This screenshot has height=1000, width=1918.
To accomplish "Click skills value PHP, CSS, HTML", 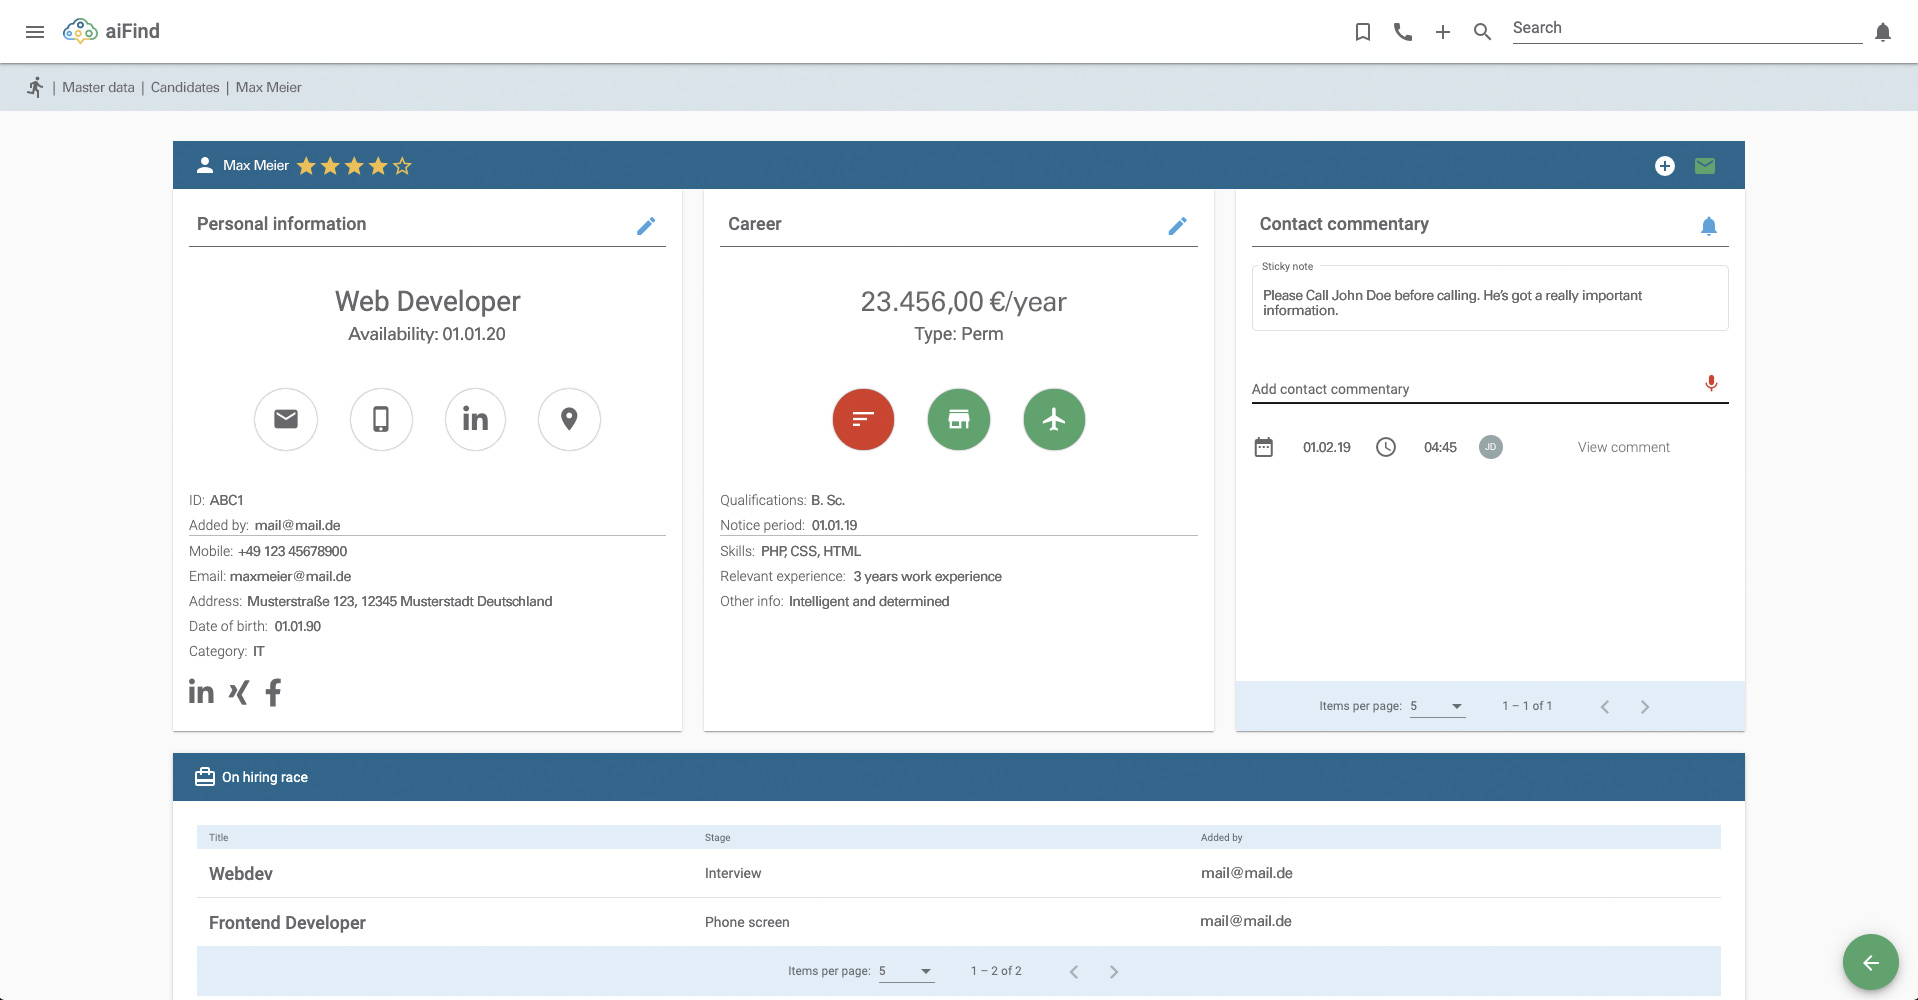I will coord(811,551).
